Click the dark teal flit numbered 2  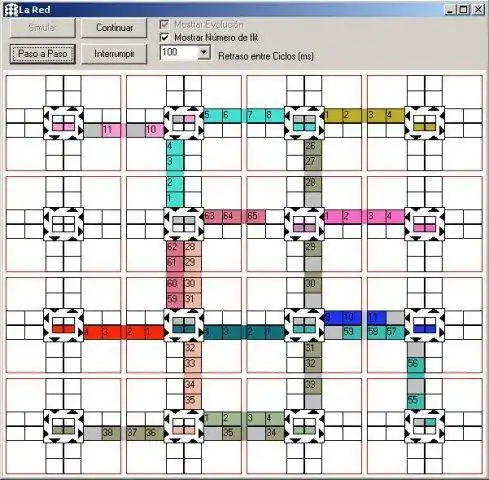256,332
